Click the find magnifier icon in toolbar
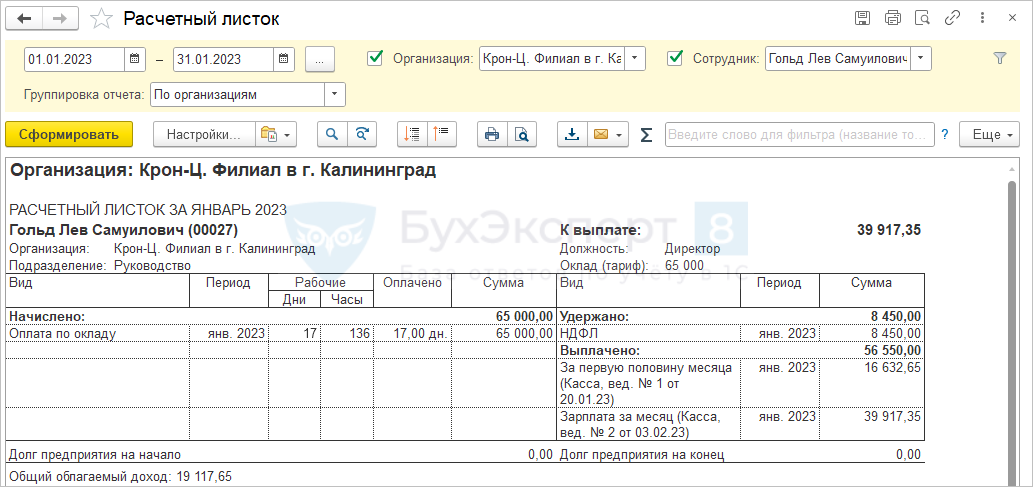1033x487 pixels. [332, 134]
